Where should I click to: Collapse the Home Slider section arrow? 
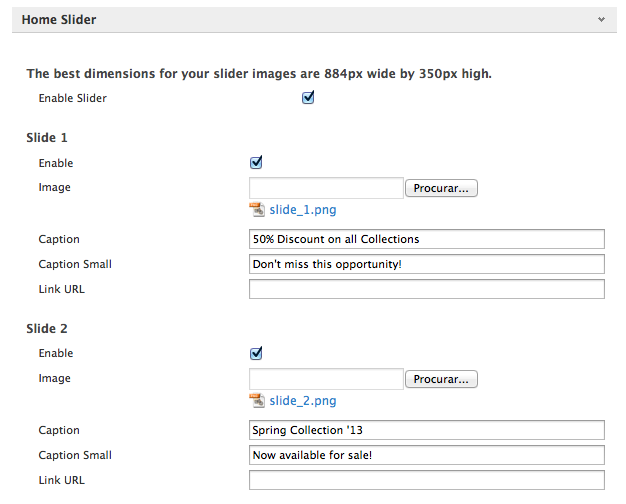[x=600, y=19]
